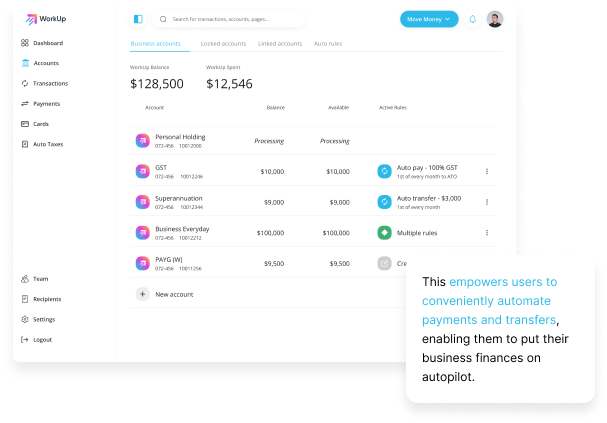
Task: Open the user profile avatar
Action: click(495, 19)
